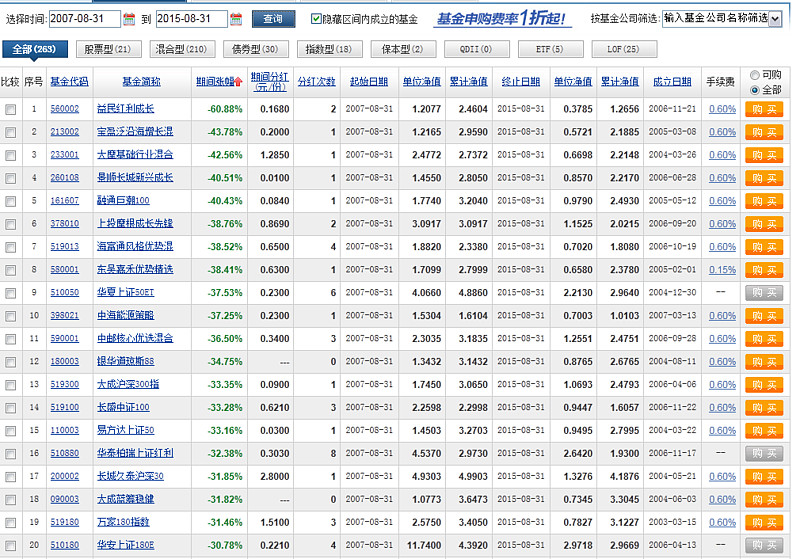Viewport: 800px width, 559px height.
Task: Sort by the 期间涨幅 column header
Action: tap(215, 82)
